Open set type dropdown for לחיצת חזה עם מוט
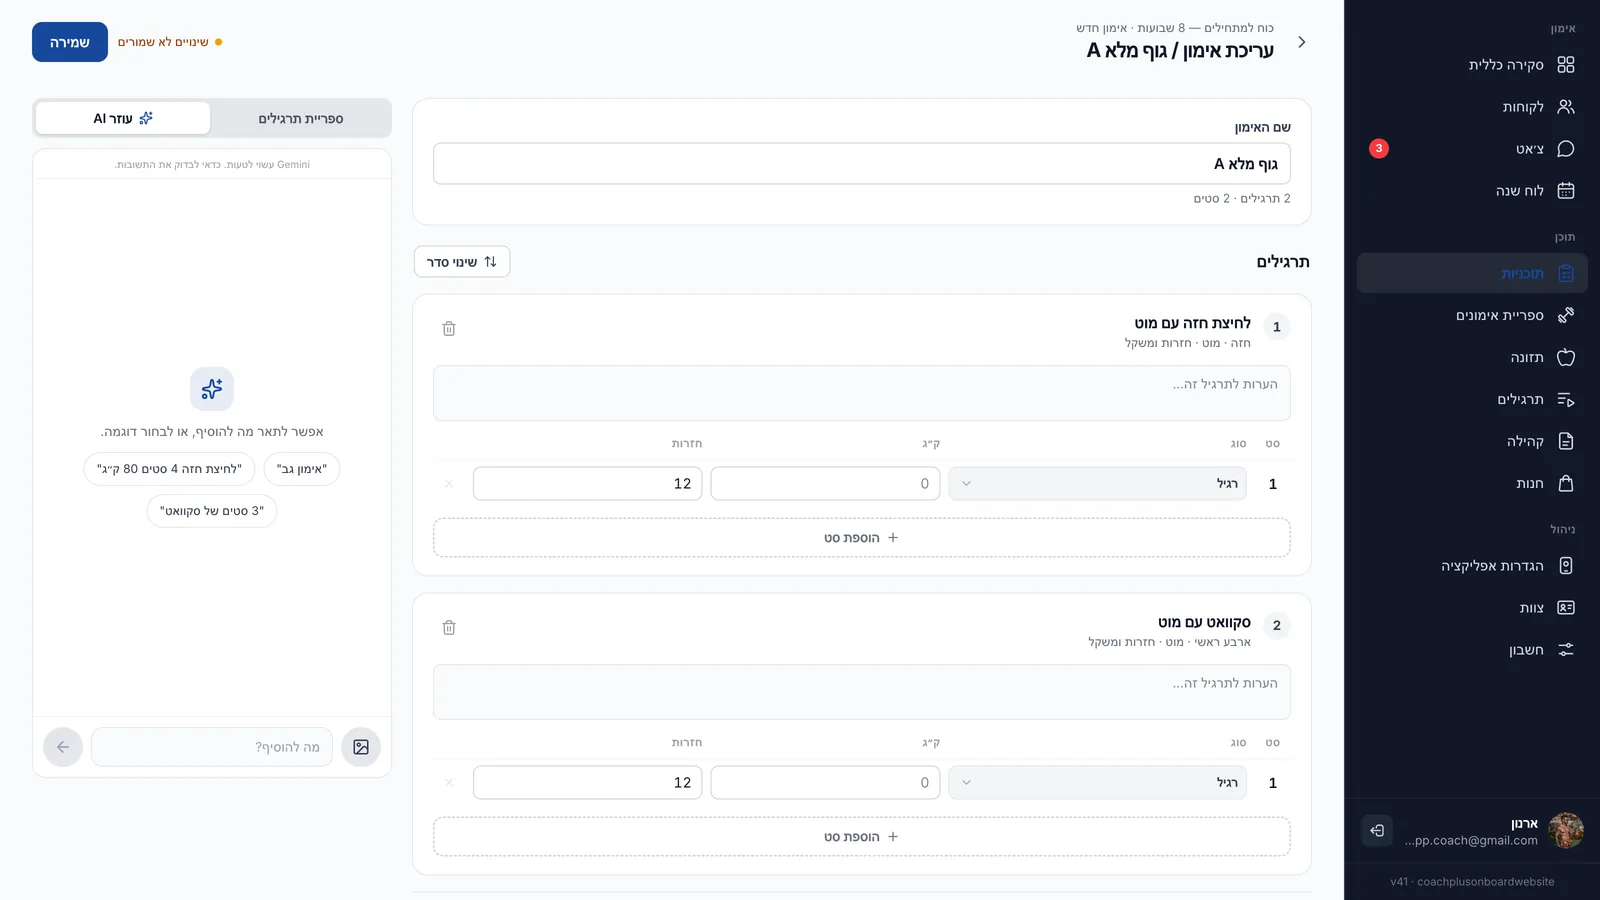The height and width of the screenshot is (900, 1600). [1097, 483]
